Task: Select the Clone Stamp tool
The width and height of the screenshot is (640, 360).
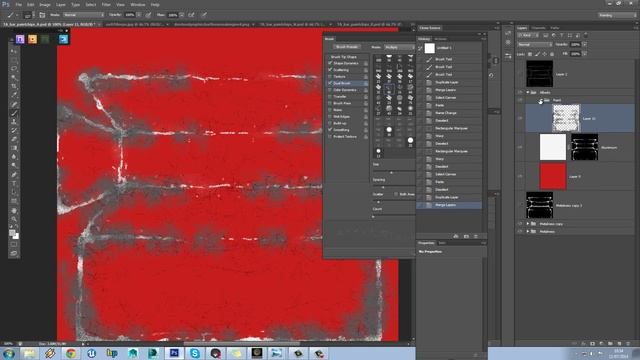Action: pyautogui.click(x=14, y=122)
